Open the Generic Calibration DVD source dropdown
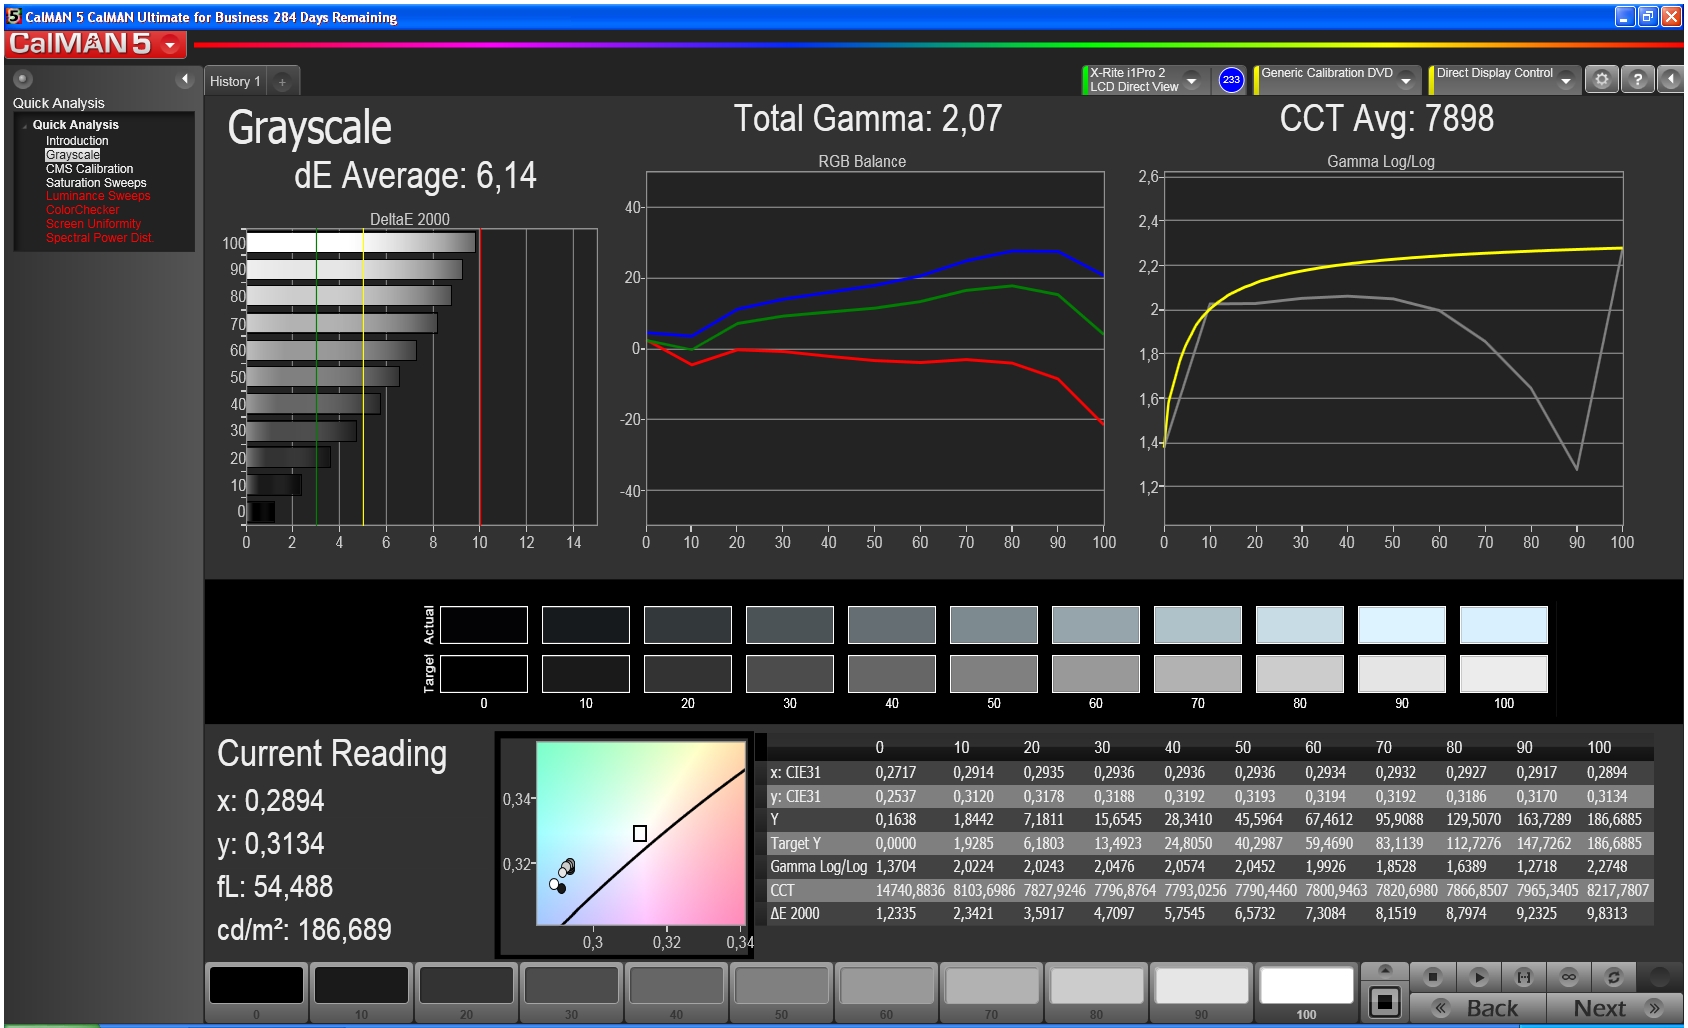Screen dimensions: 1688x1028 click(1406, 80)
